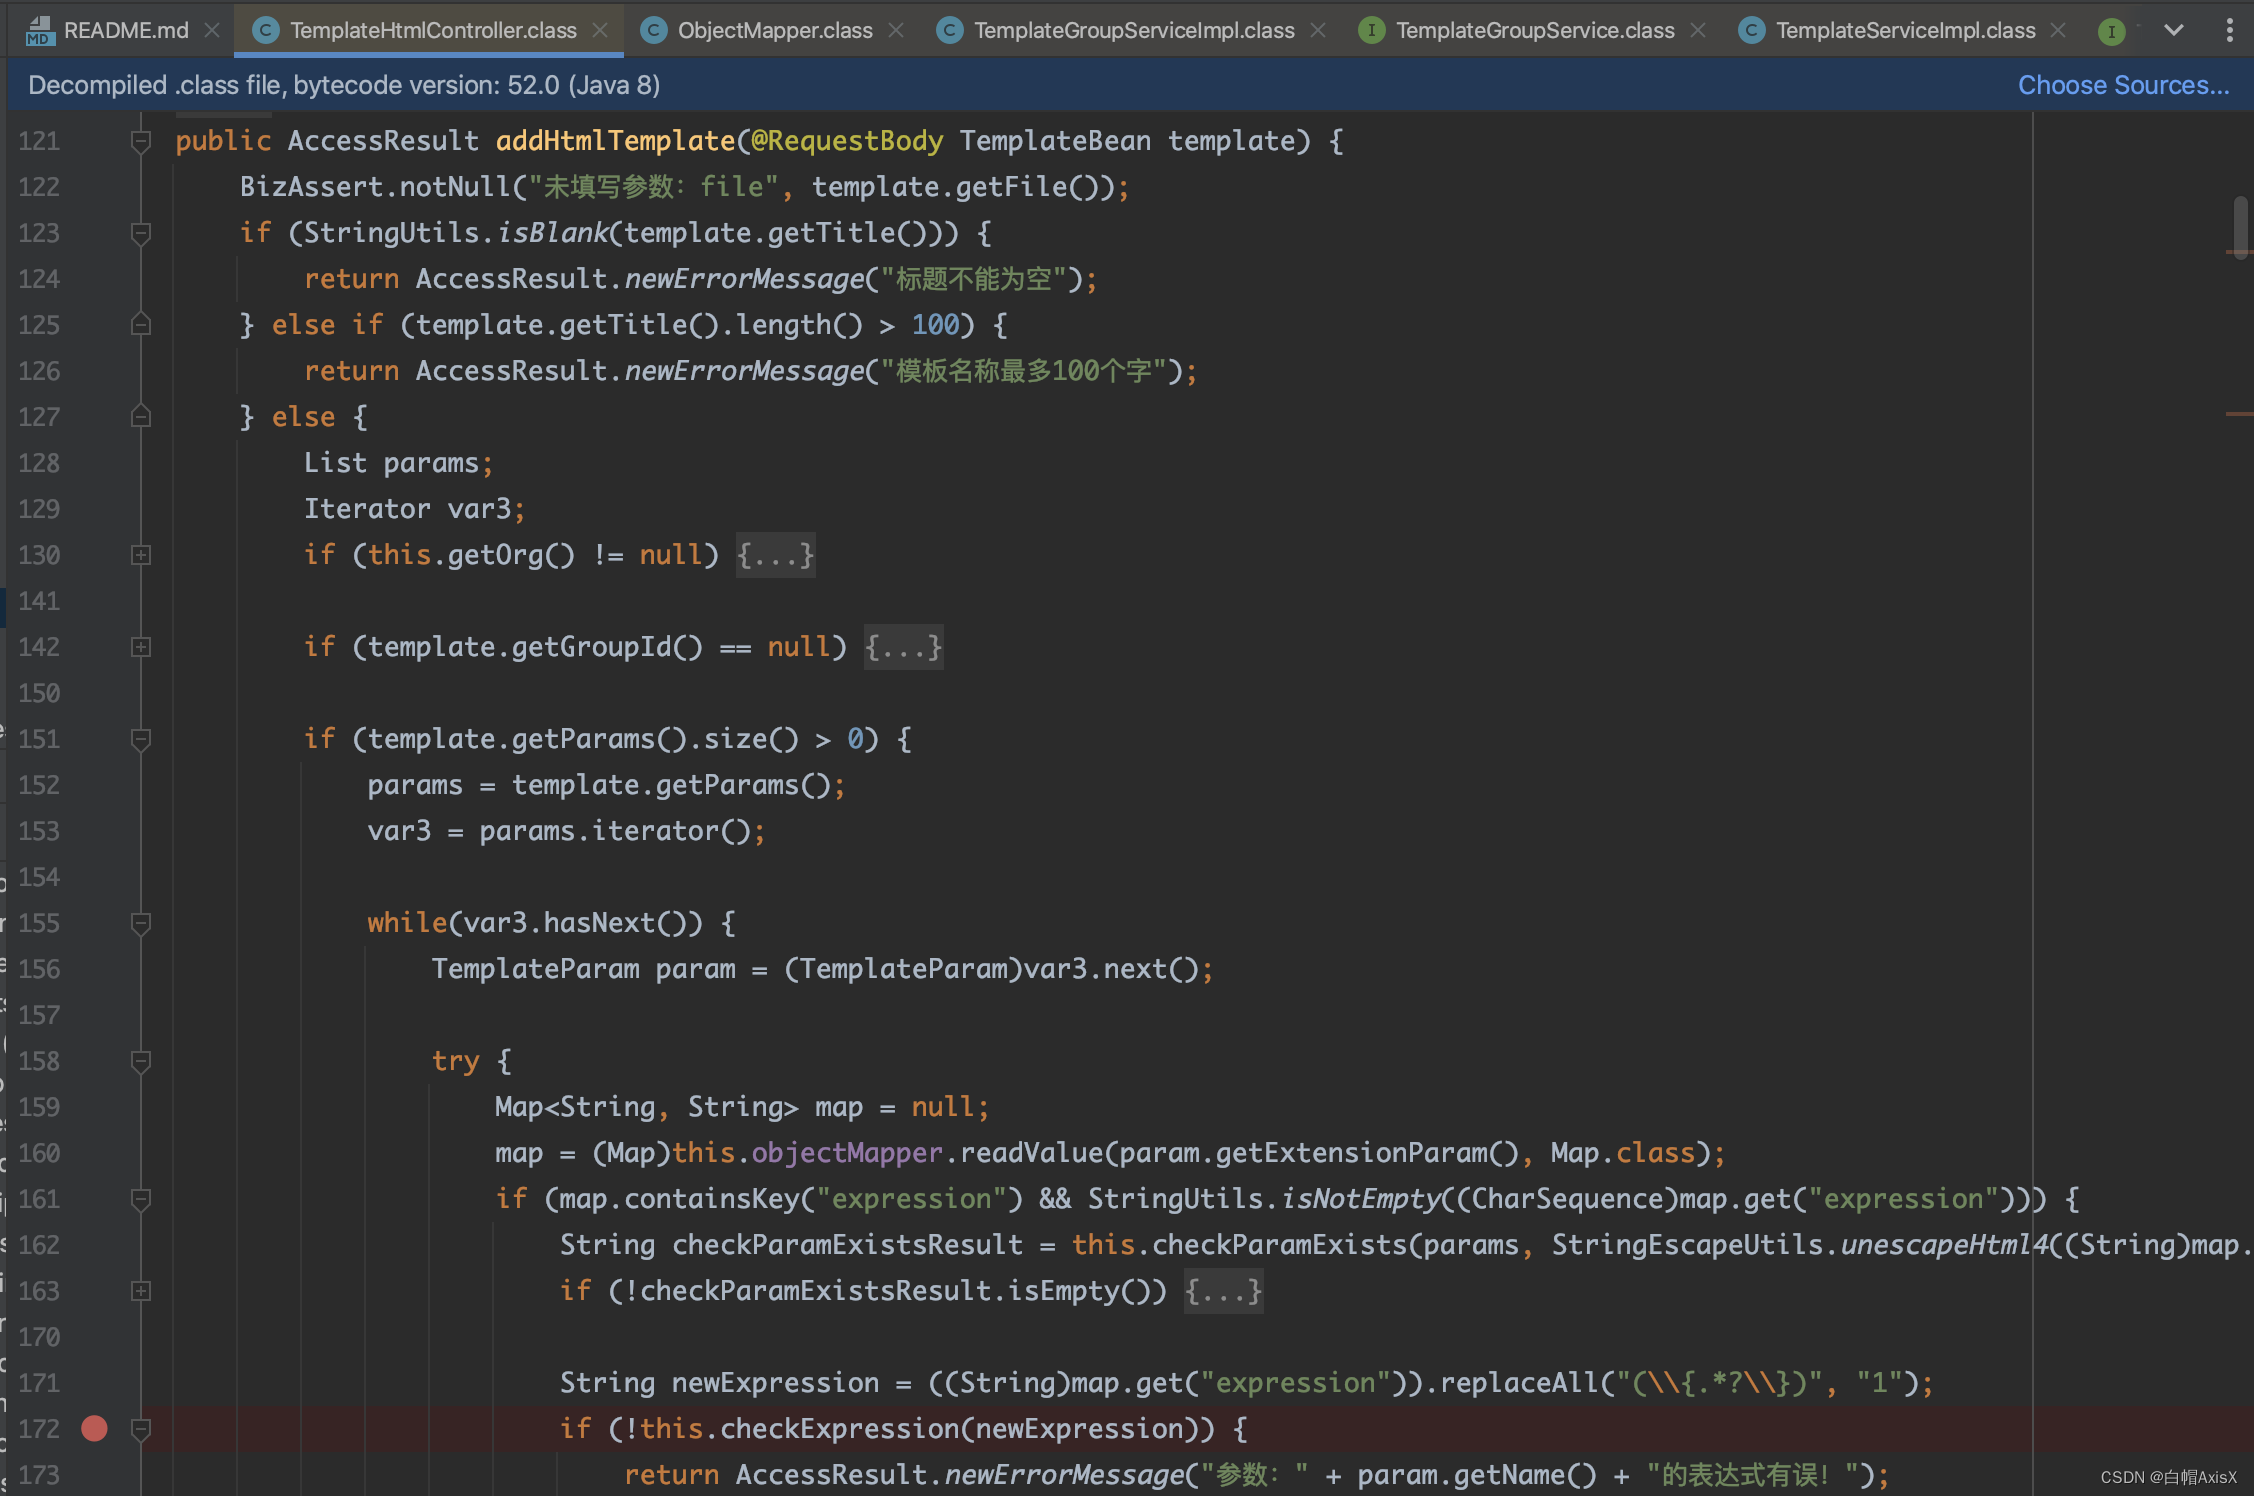Viewport: 2254px width, 1496px height.
Task: Click the Choose Sources link
Action: tap(2123, 85)
